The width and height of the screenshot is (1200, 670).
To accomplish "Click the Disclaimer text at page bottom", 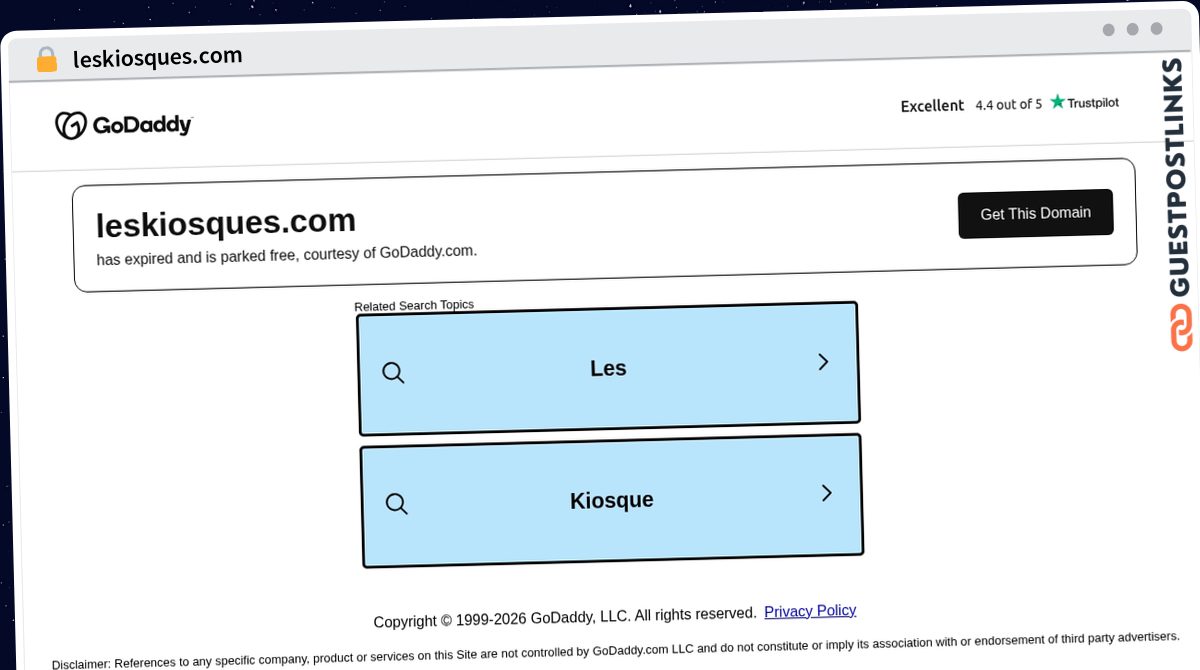I will coord(616,650).
